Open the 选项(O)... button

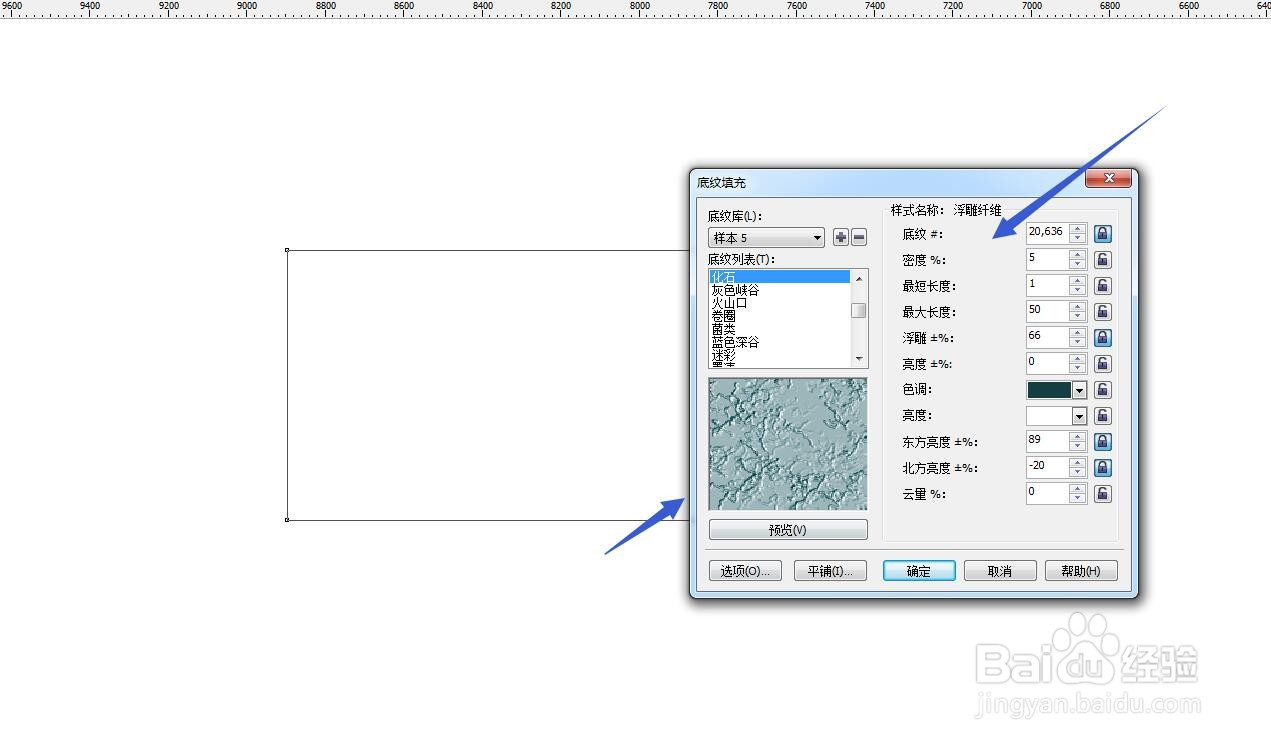point(745,571)
